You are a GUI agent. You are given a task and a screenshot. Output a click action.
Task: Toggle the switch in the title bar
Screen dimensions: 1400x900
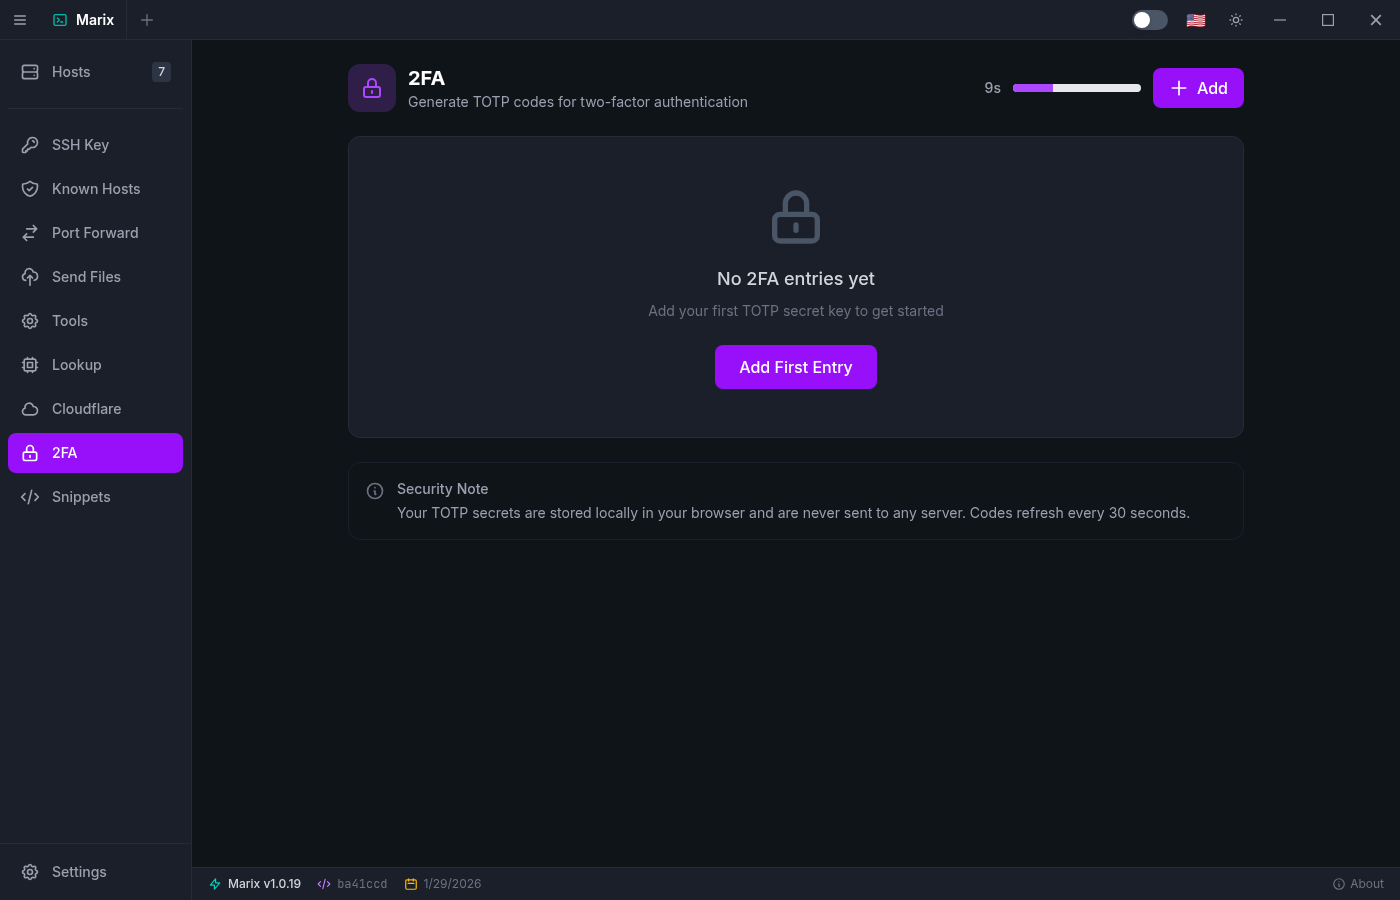pos(1149,20)
